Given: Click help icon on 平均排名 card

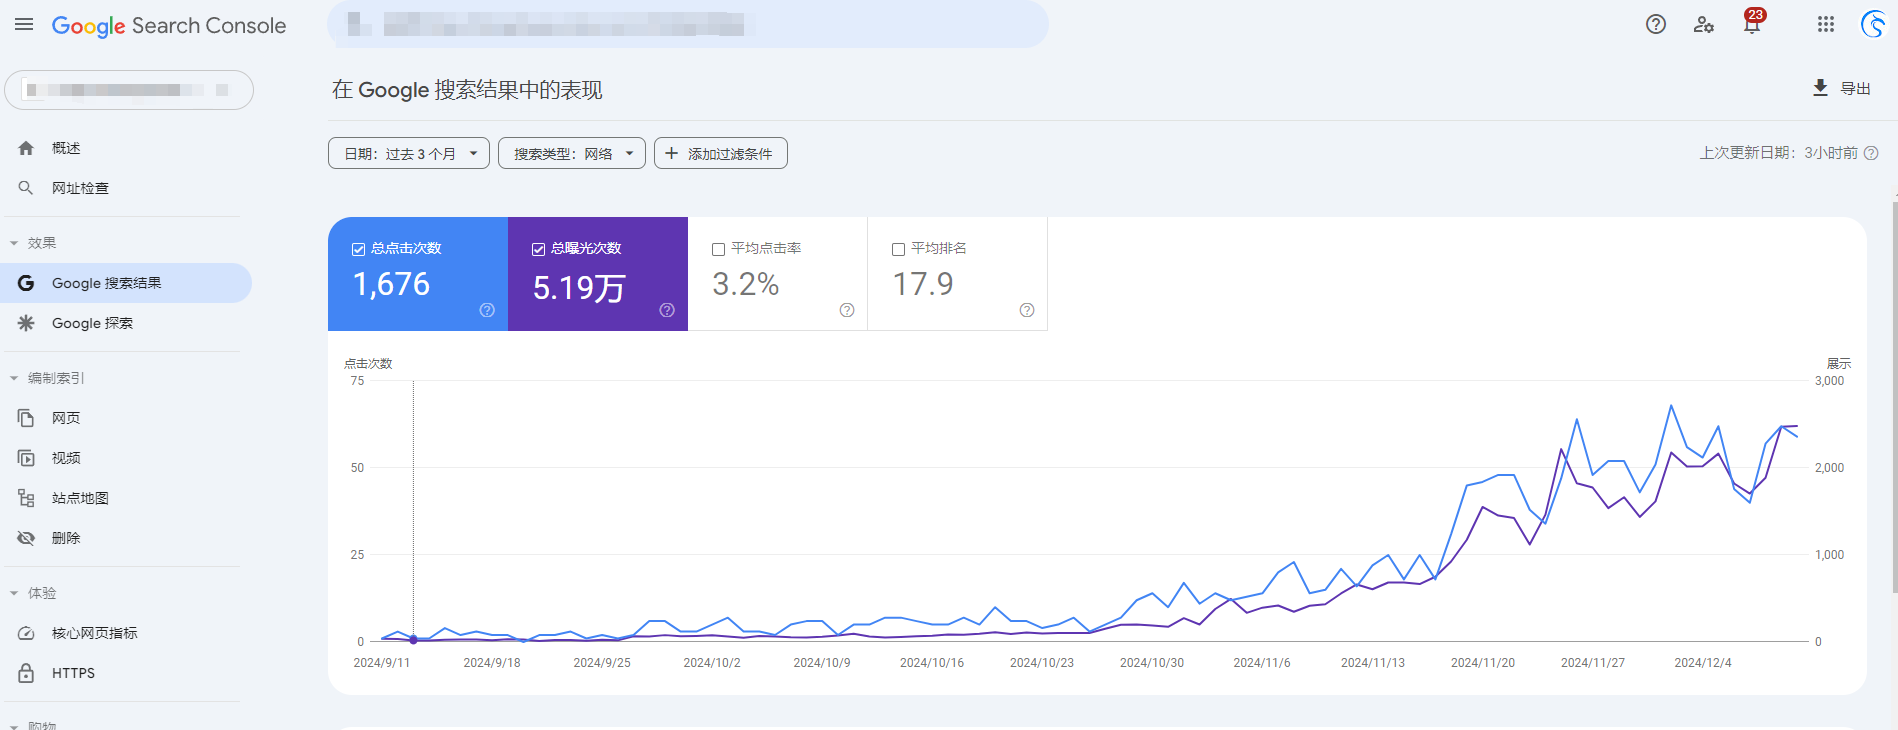Looking at the screenshot, I should (x=1027, y=310).
